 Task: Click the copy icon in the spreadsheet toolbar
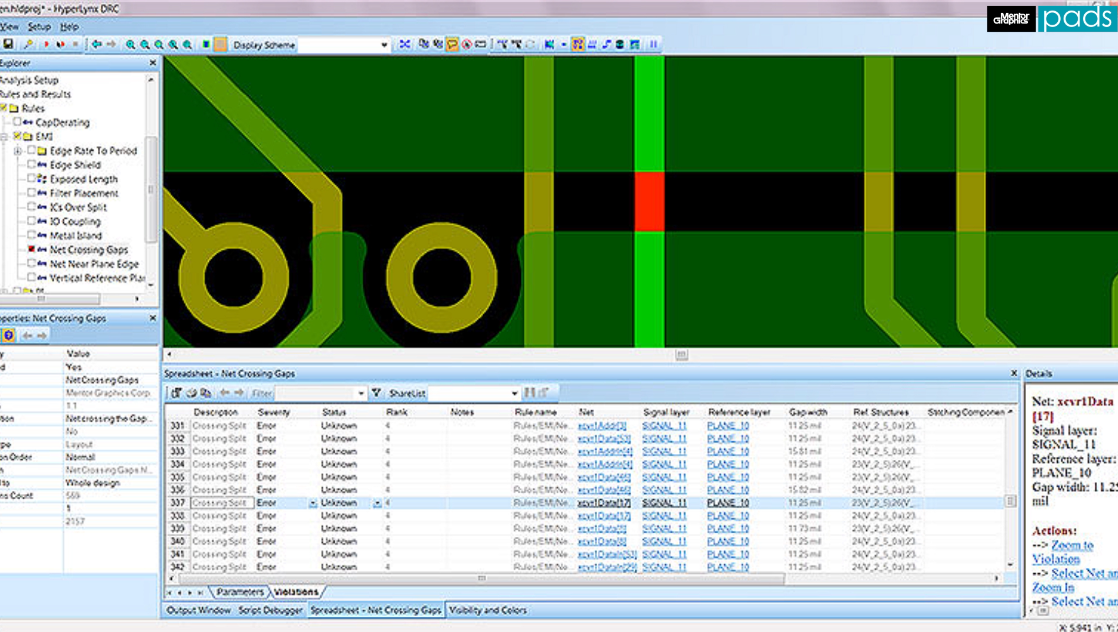205,392
